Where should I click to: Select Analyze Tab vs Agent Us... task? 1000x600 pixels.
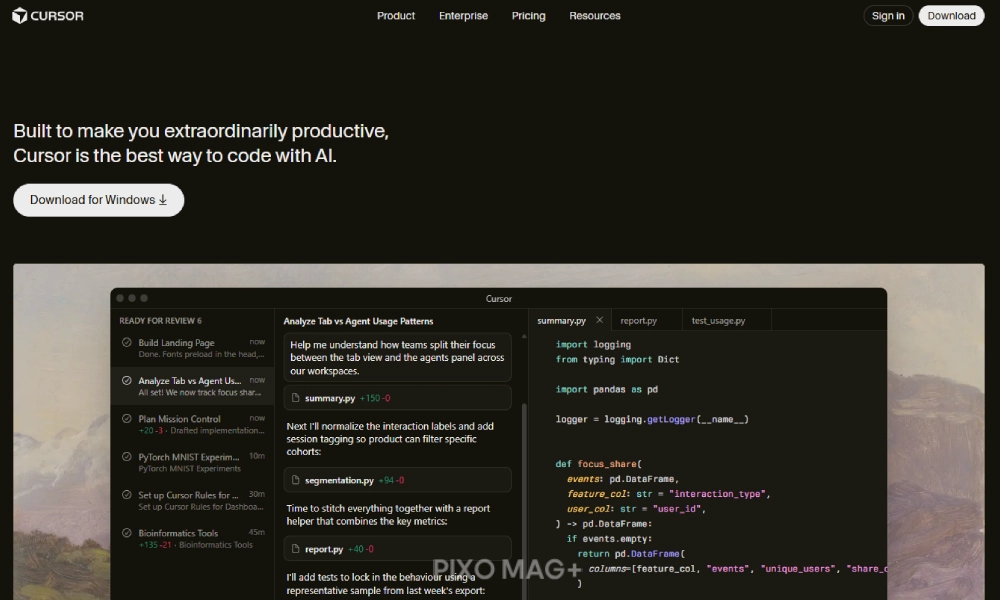point(193,386)
